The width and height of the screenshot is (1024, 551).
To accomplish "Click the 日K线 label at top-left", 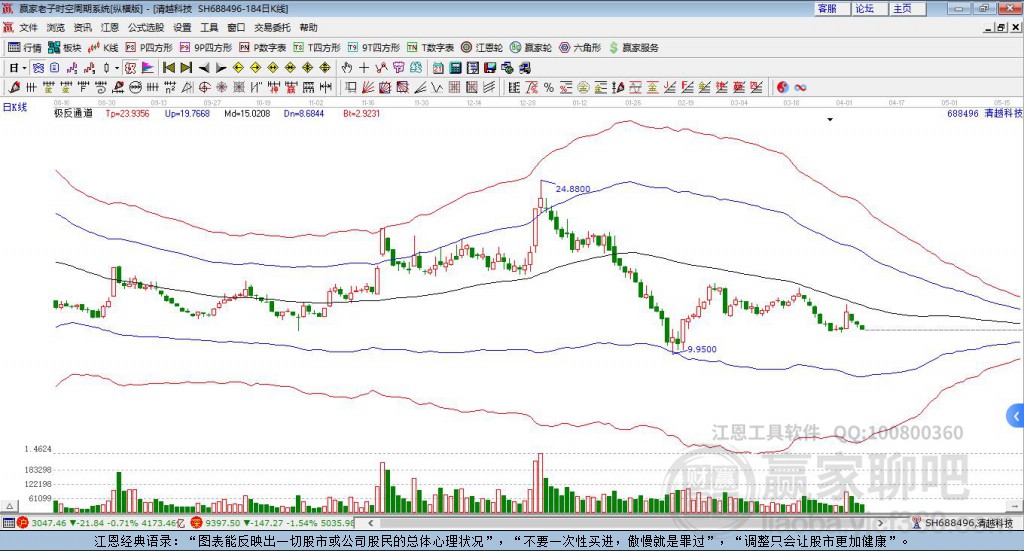I will point(14,107).
